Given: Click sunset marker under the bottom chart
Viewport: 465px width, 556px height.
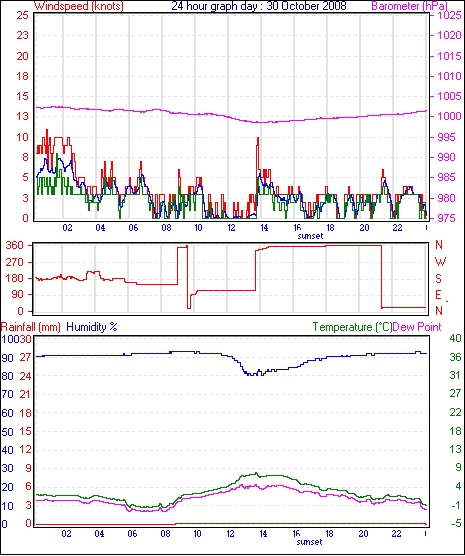Looking at the screenshot, I should click(309, 542).
